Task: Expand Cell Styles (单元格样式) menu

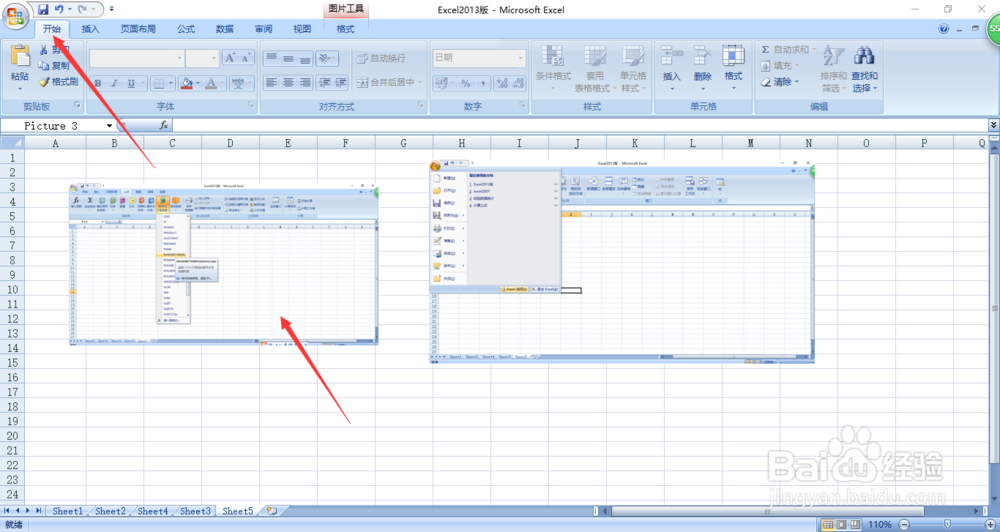Action: pyautogui.click(x=633, y=69)
